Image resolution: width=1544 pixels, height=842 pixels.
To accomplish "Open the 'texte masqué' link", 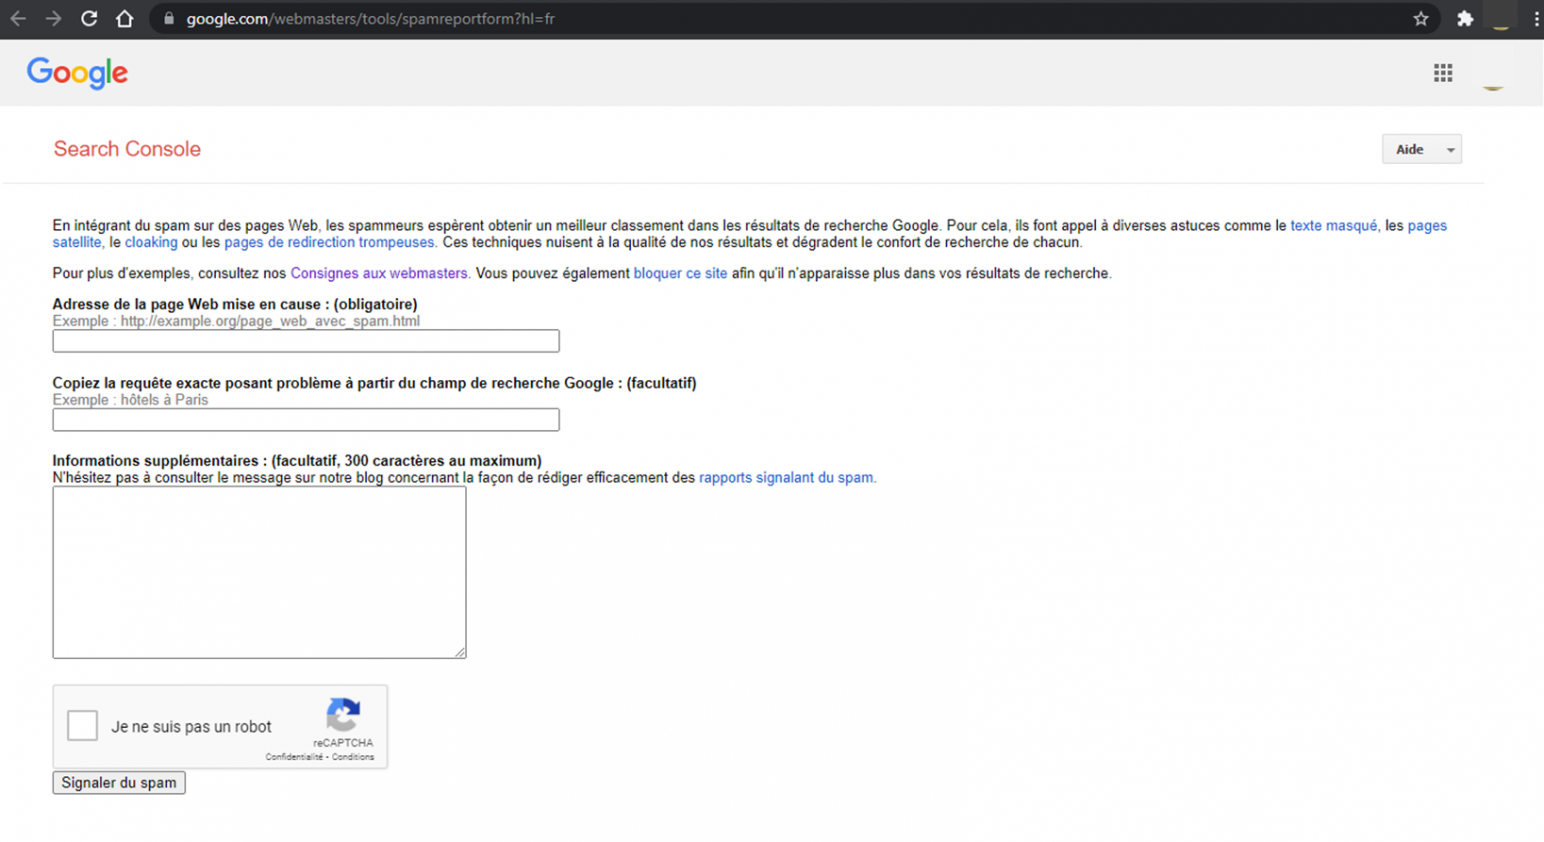I will pos(1333,226).
